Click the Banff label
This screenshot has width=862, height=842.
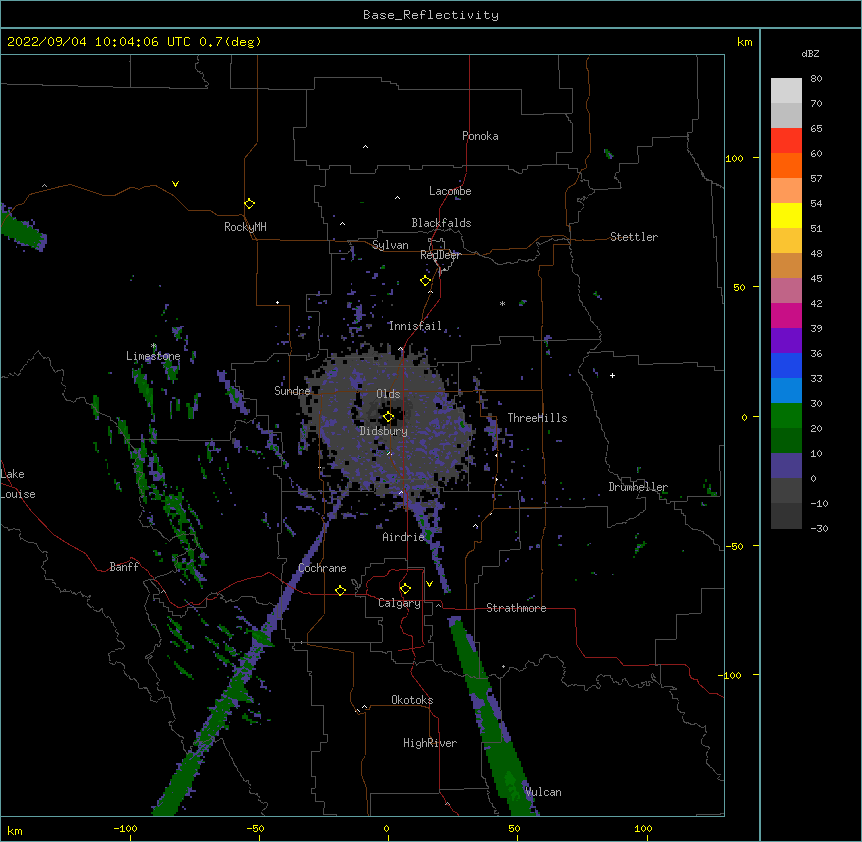[x=124, y=567]
